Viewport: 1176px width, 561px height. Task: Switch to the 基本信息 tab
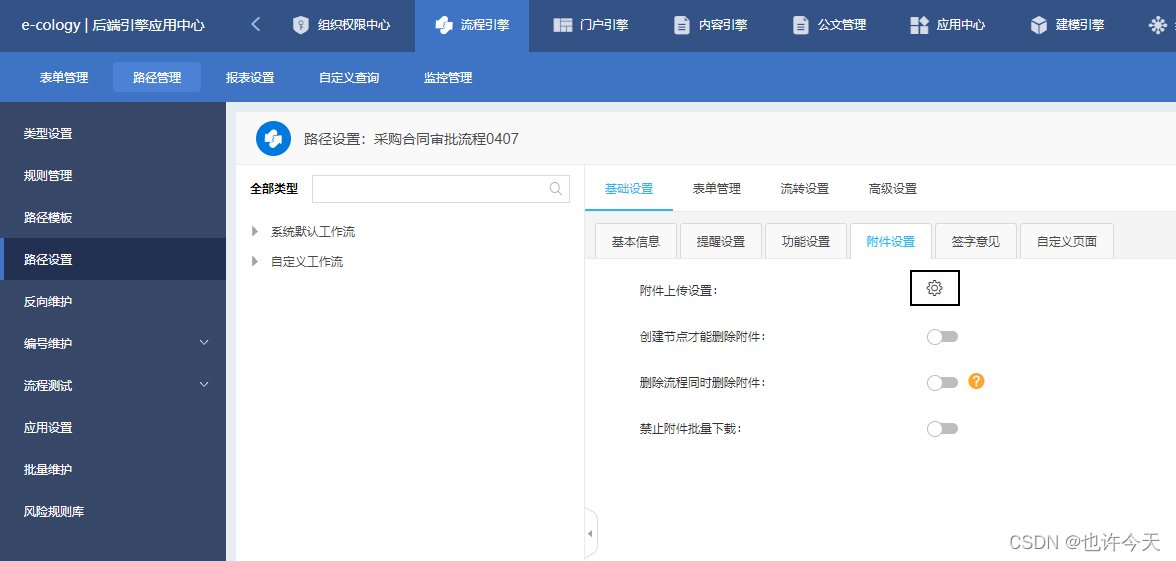click(636, 242)
